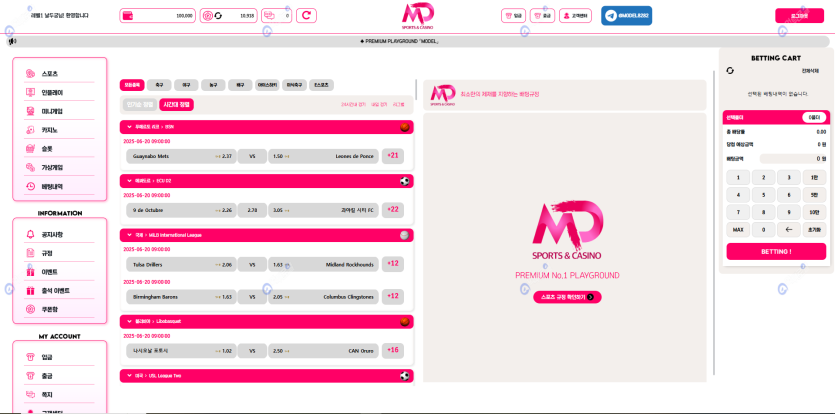This screenshot has width=835, height=414.
Task: Select the 농구 sport tab
Action: [213, 85]
